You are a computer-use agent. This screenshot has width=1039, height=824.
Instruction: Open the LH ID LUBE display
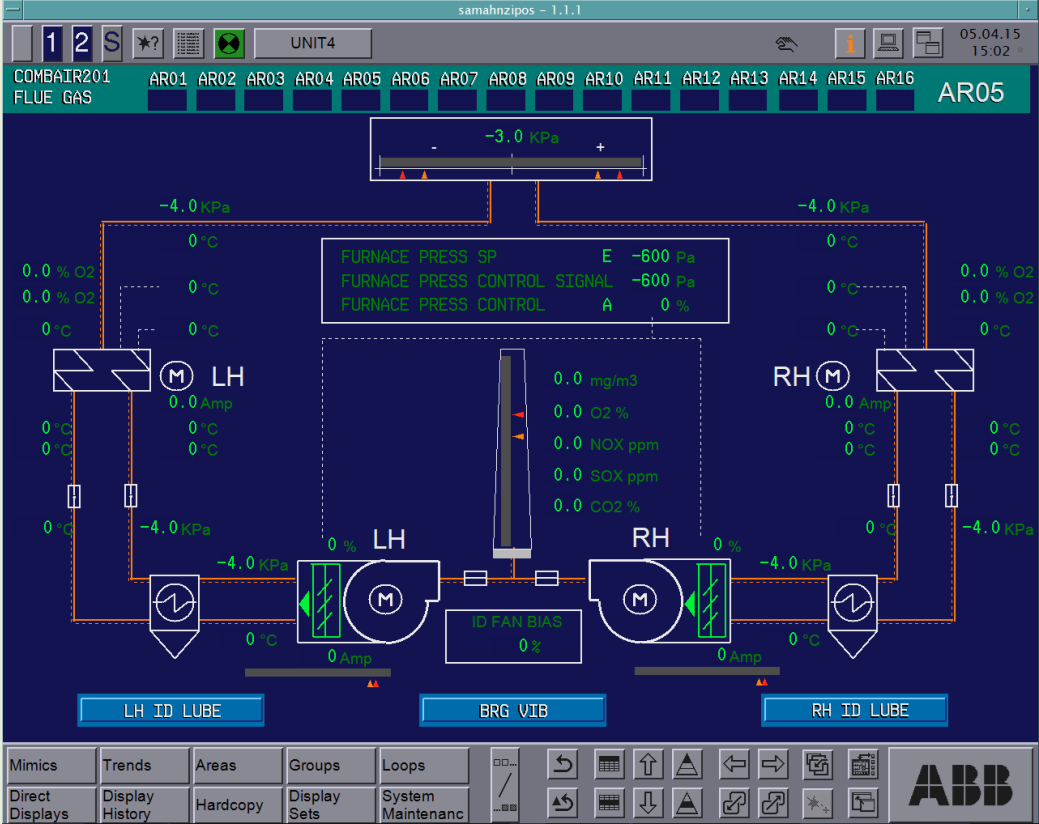pyautogui.click(x=171, y=711)
